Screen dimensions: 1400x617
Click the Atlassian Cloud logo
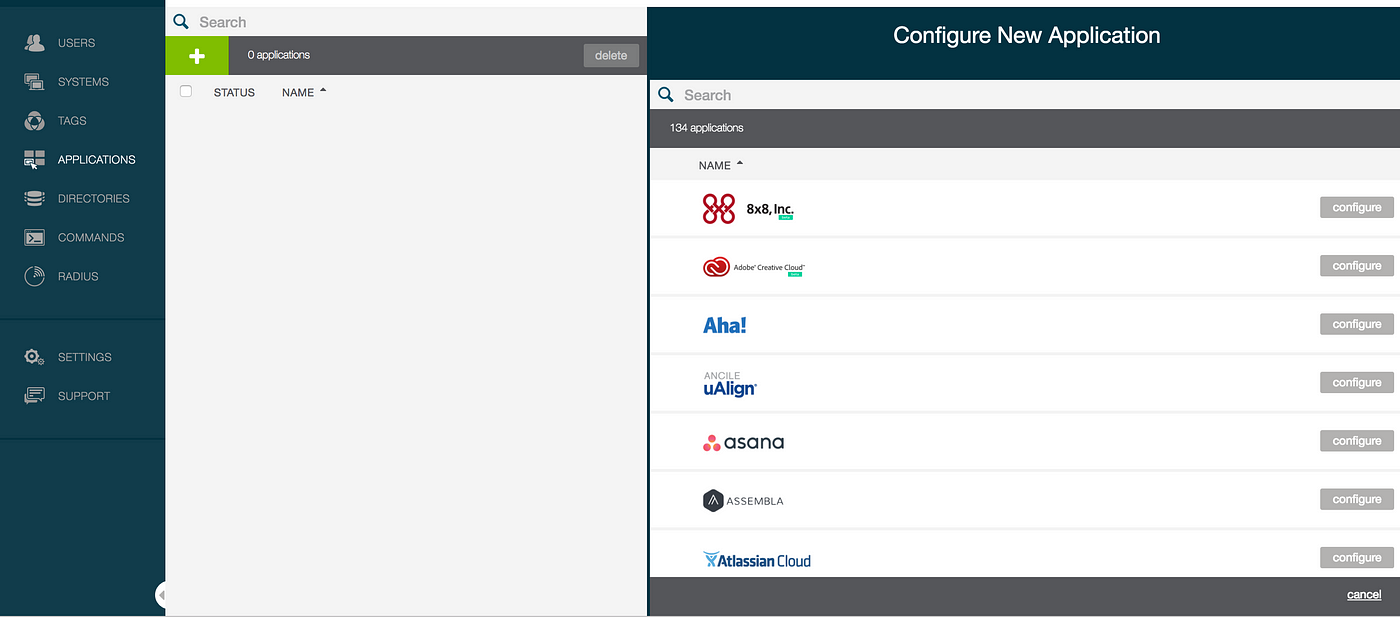coord(757,560)
